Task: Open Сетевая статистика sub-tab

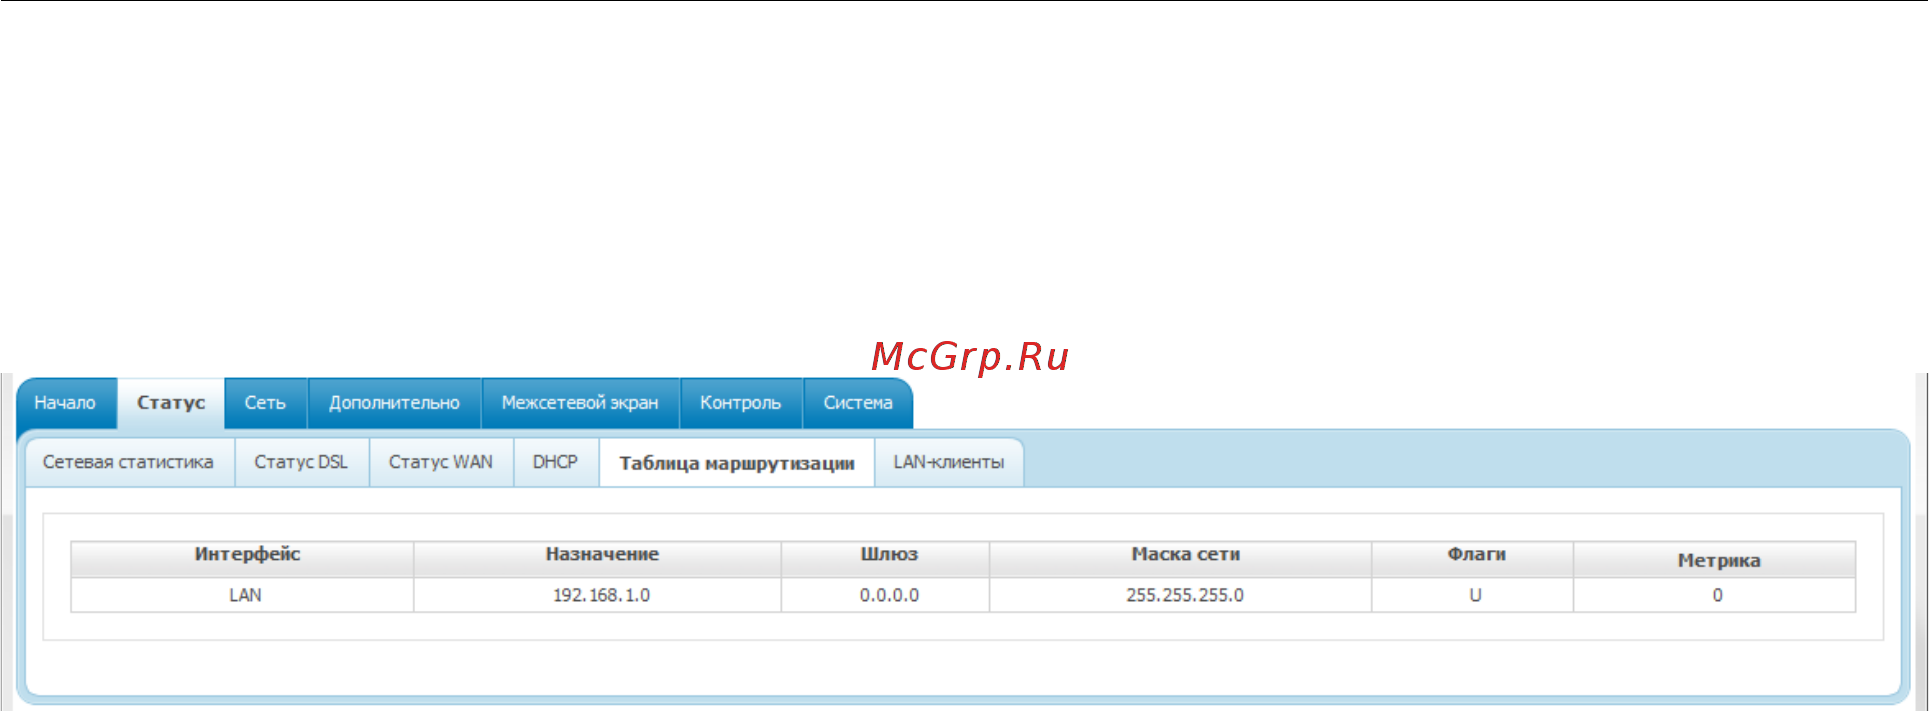Action: [x=129, y=462]
